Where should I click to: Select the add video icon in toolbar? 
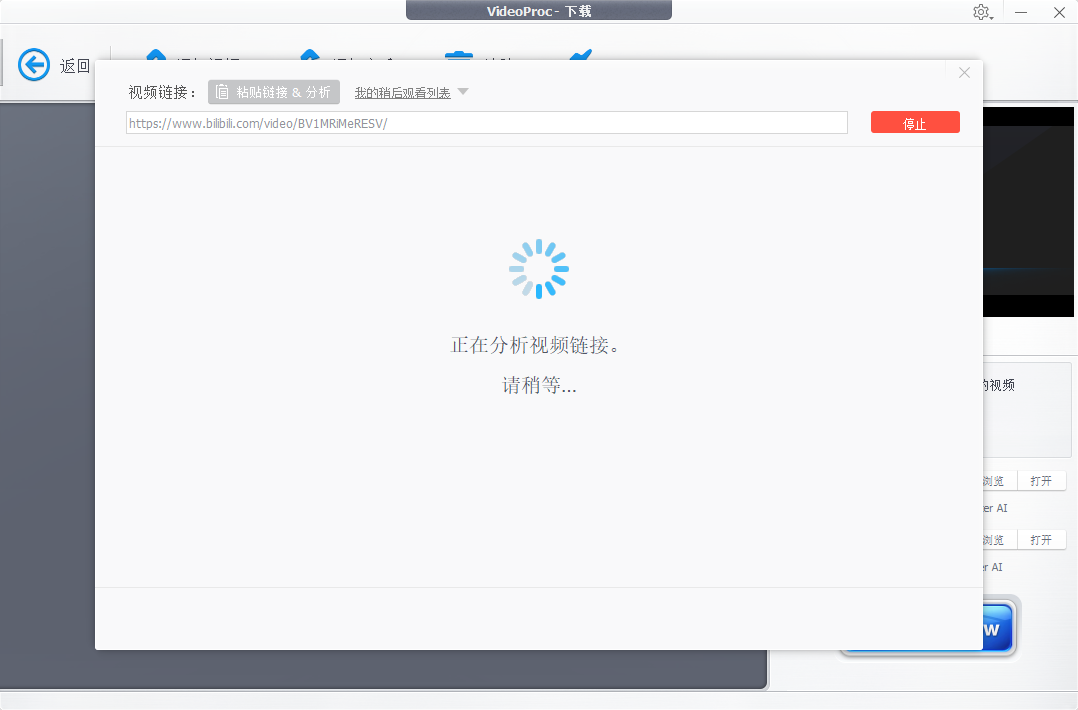coord(155,58)
